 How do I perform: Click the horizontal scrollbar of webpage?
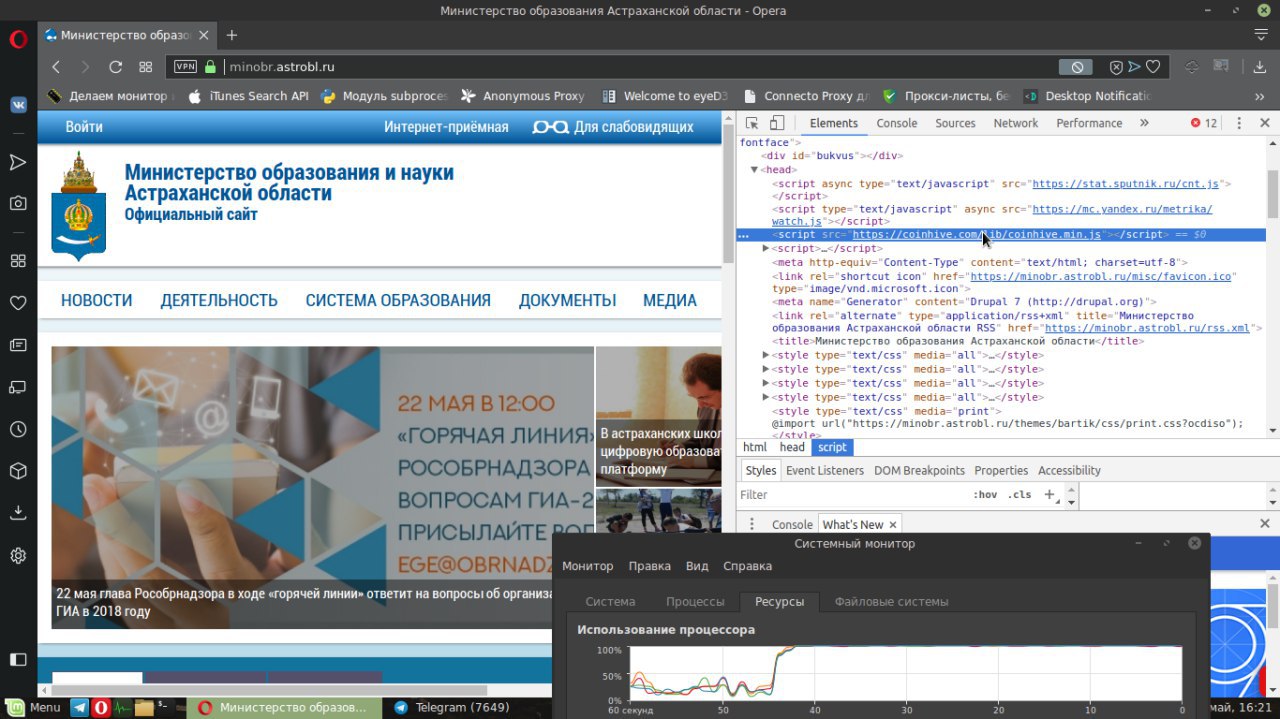point(270,690)
